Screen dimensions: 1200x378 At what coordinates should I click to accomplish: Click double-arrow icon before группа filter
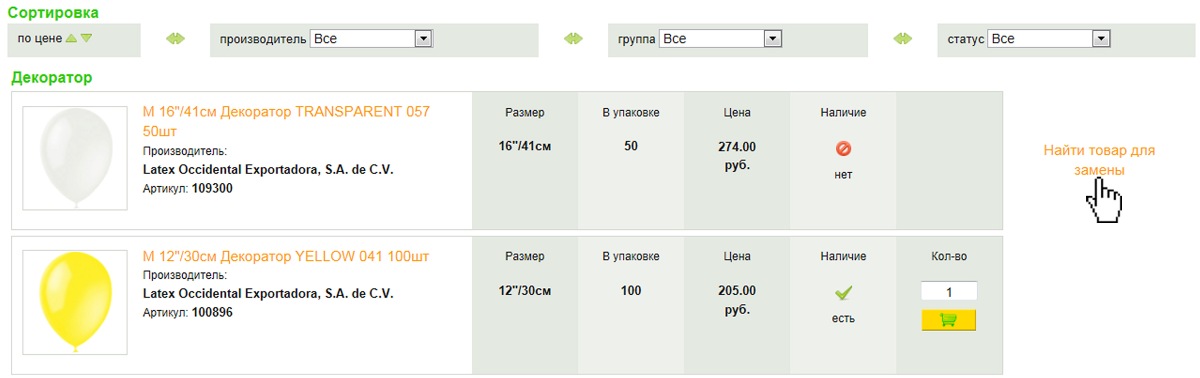(x=573, y=39)
